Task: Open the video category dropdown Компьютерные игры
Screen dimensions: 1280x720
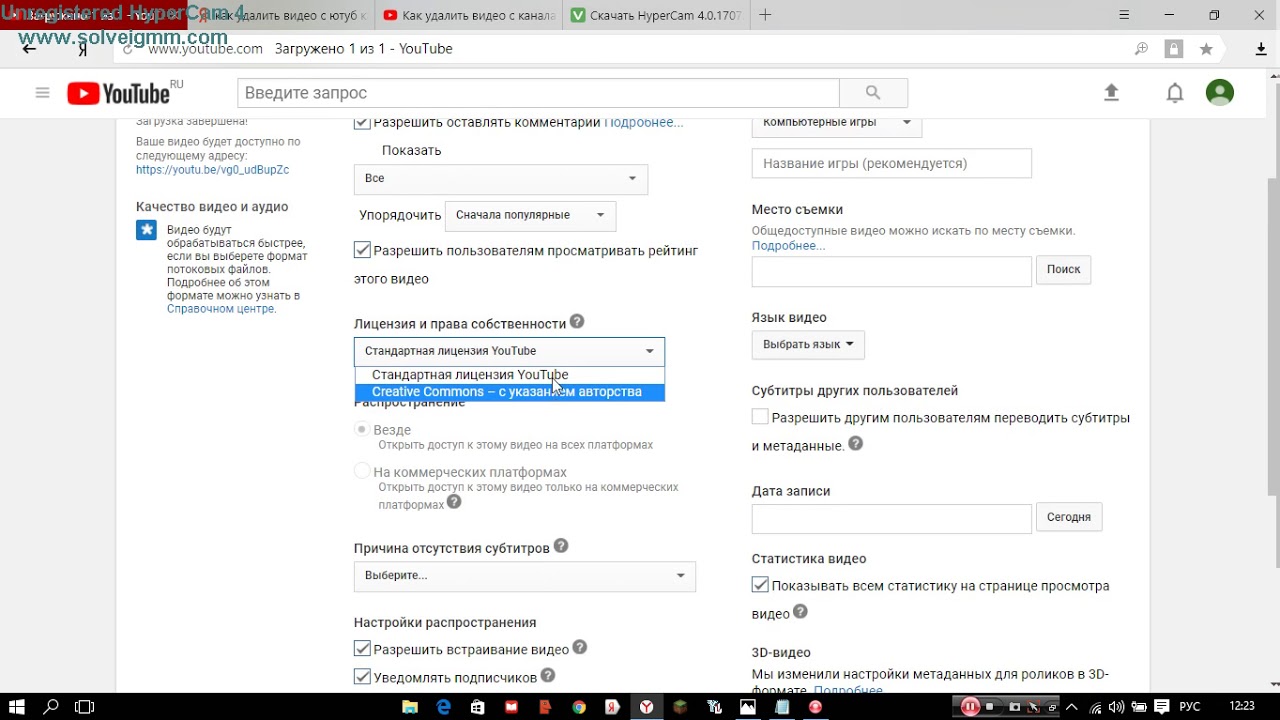Action: 837,124
